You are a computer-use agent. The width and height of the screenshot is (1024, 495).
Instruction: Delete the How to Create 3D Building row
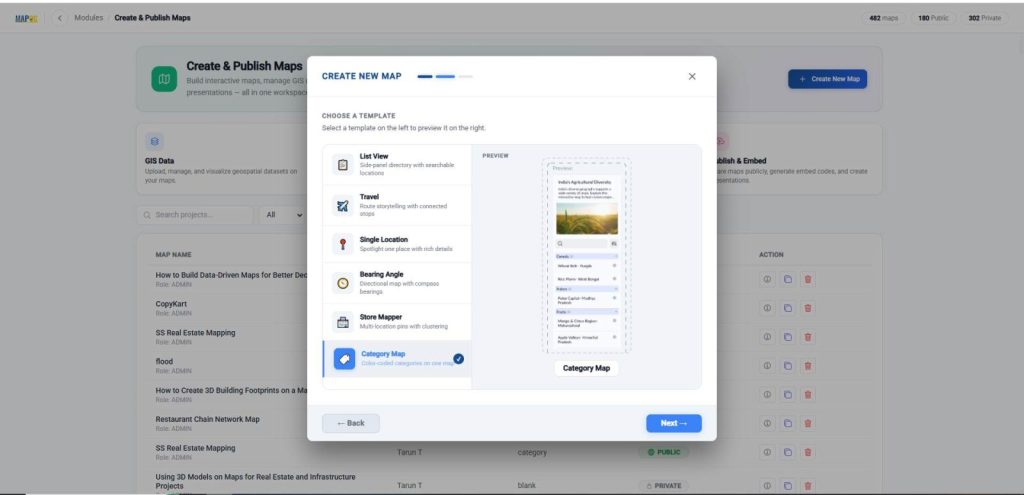click(808, 394)
